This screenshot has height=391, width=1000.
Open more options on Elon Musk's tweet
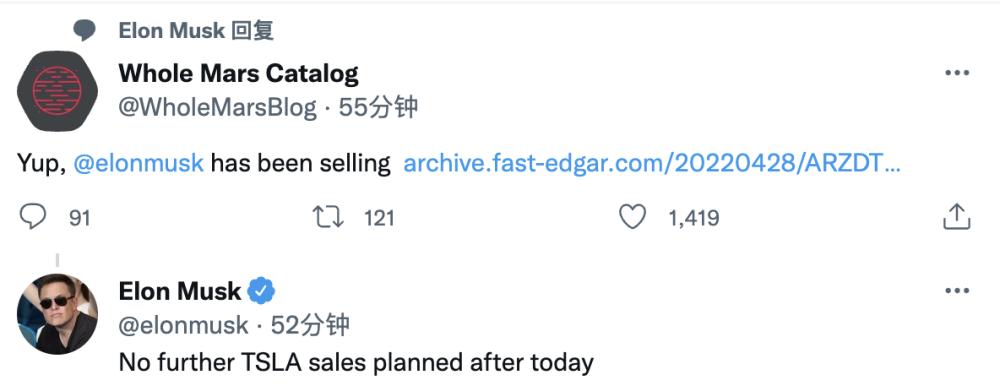coord(957,291)
